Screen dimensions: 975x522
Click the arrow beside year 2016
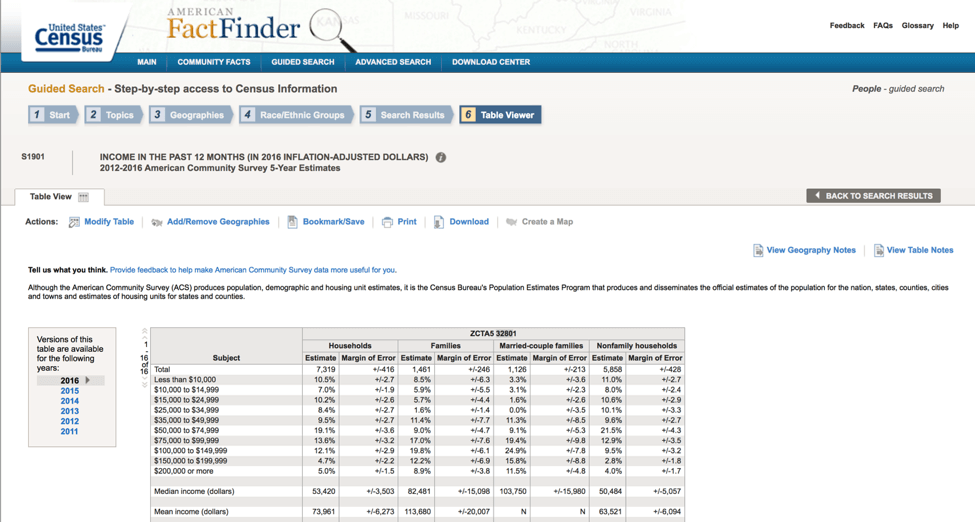(88, 380)
